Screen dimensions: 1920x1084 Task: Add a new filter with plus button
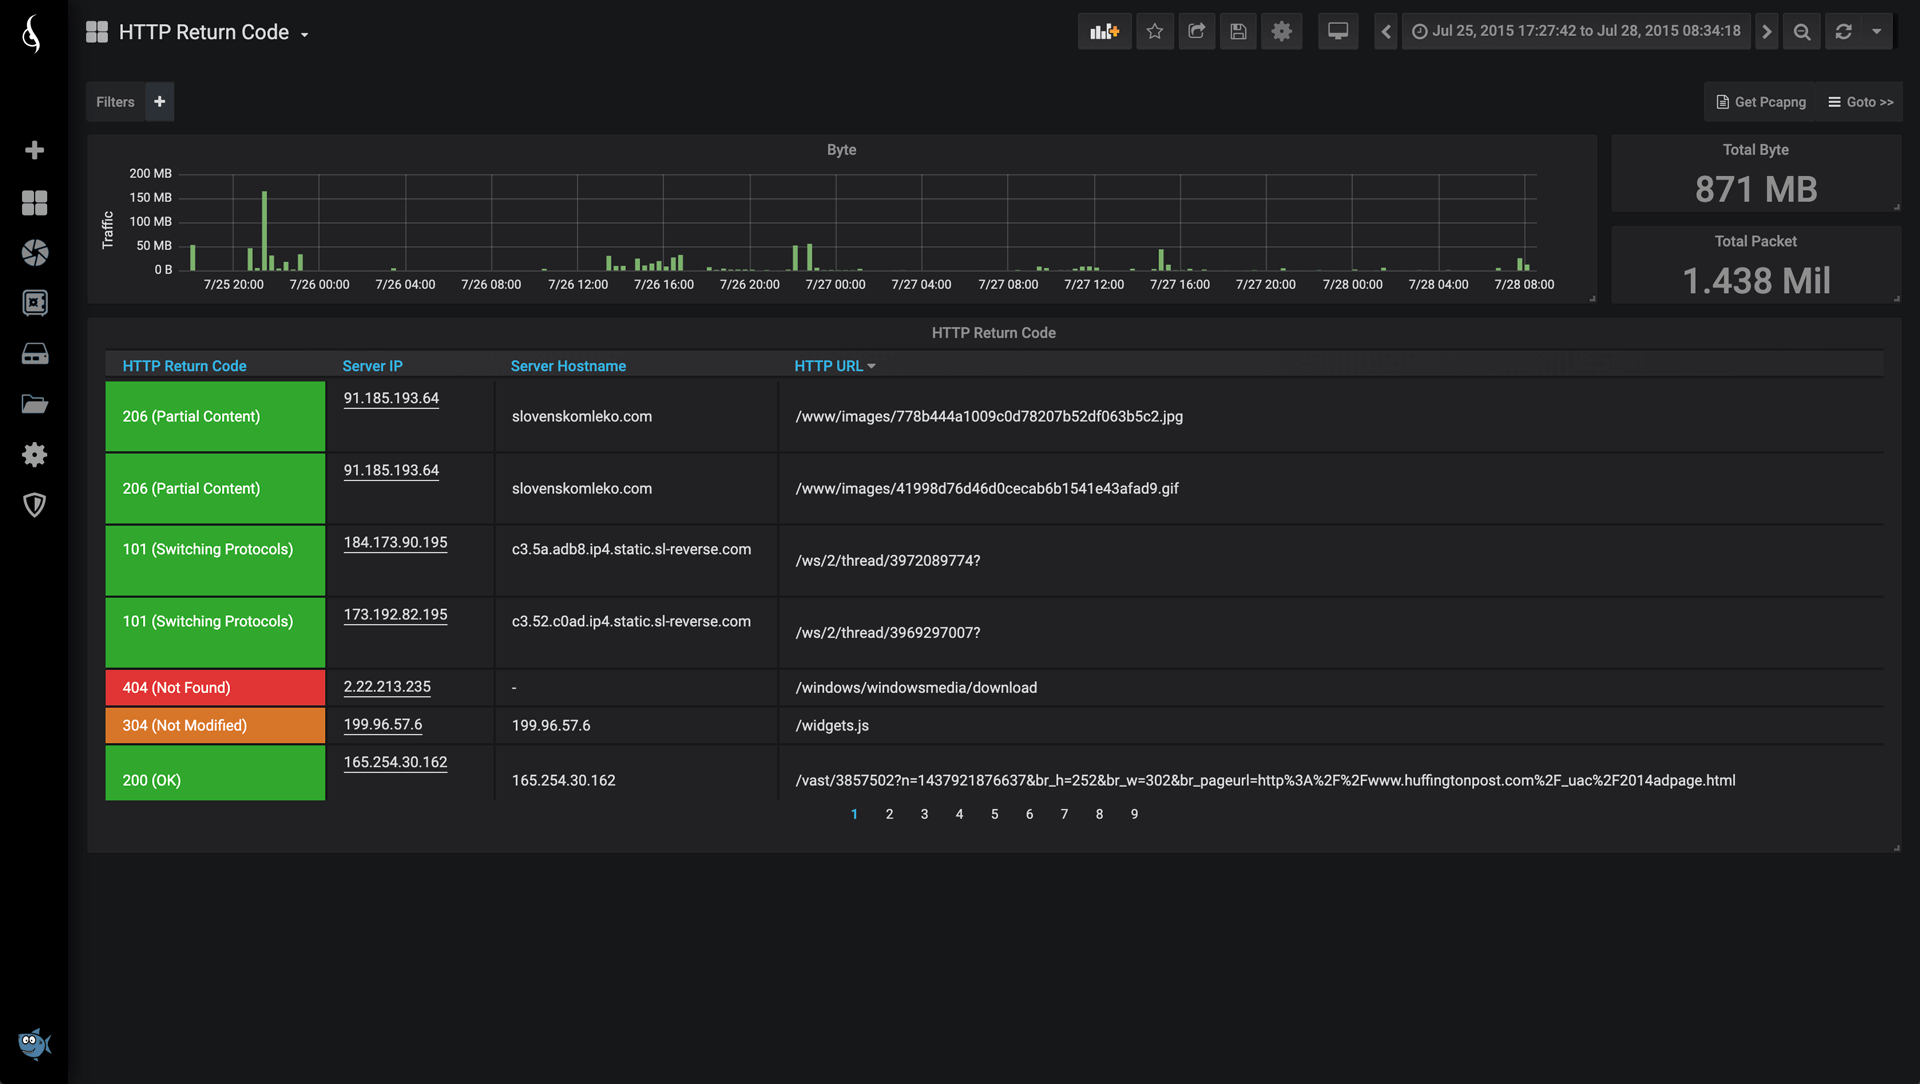pyautogui.click(x=159, y=102)
